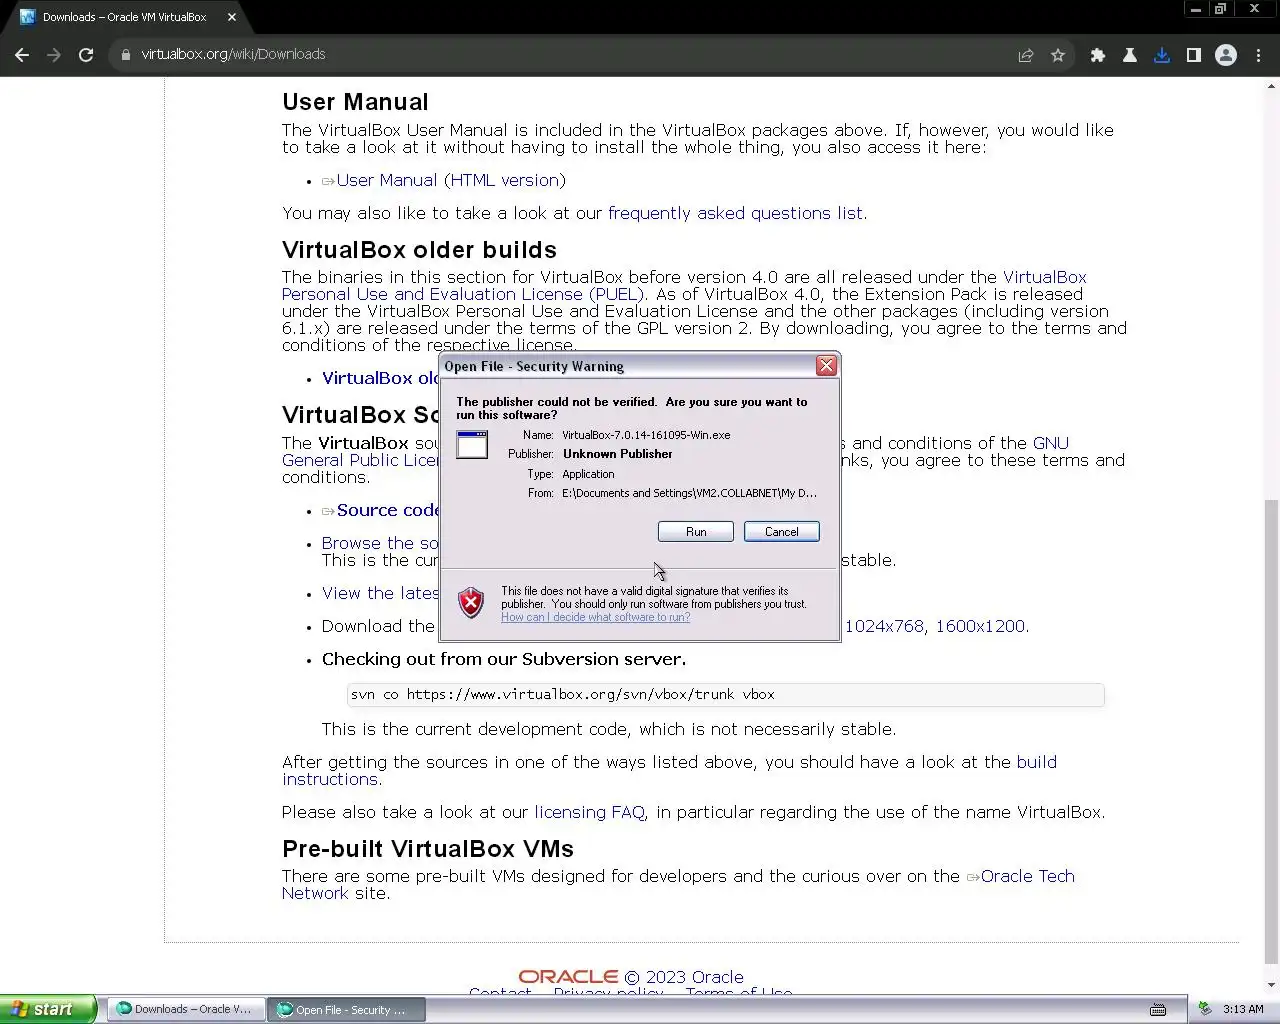The width and height of the screenshot is (1280, 1024).
Task: Click the scrollbar up arrow
Action: pyautogui.click(x=1271, y=86)
